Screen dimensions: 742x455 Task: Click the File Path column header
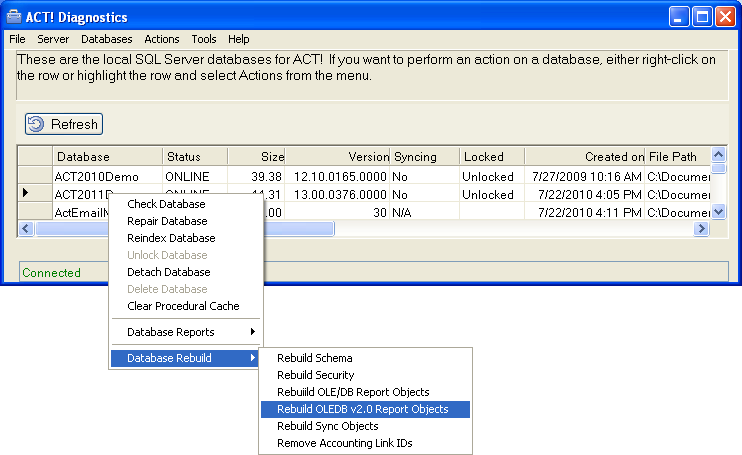pos(678,157)
